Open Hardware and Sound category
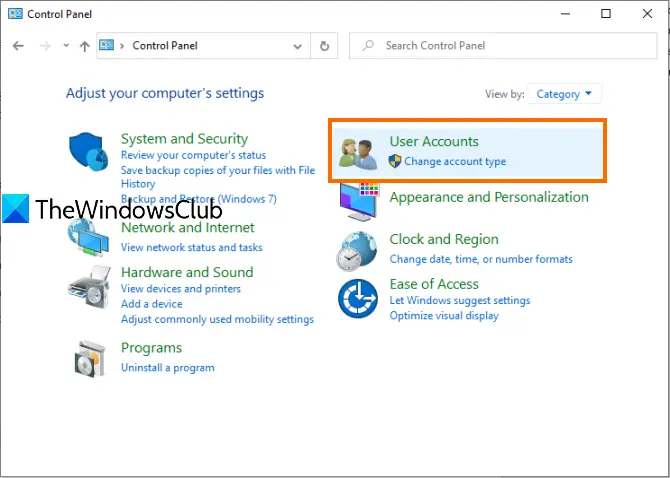The width and height of the screenshot is (670, 478). (187, 273)
